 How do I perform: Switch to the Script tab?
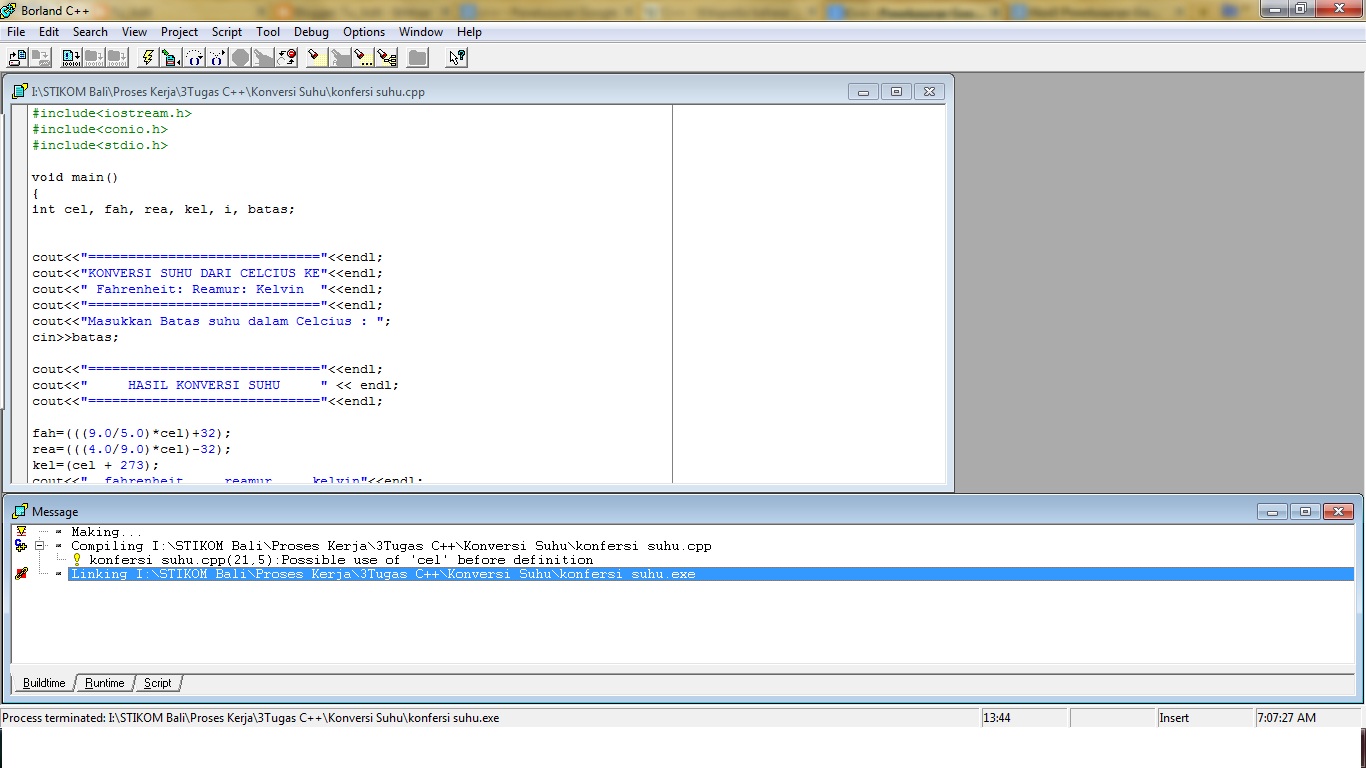coord(157,683)
